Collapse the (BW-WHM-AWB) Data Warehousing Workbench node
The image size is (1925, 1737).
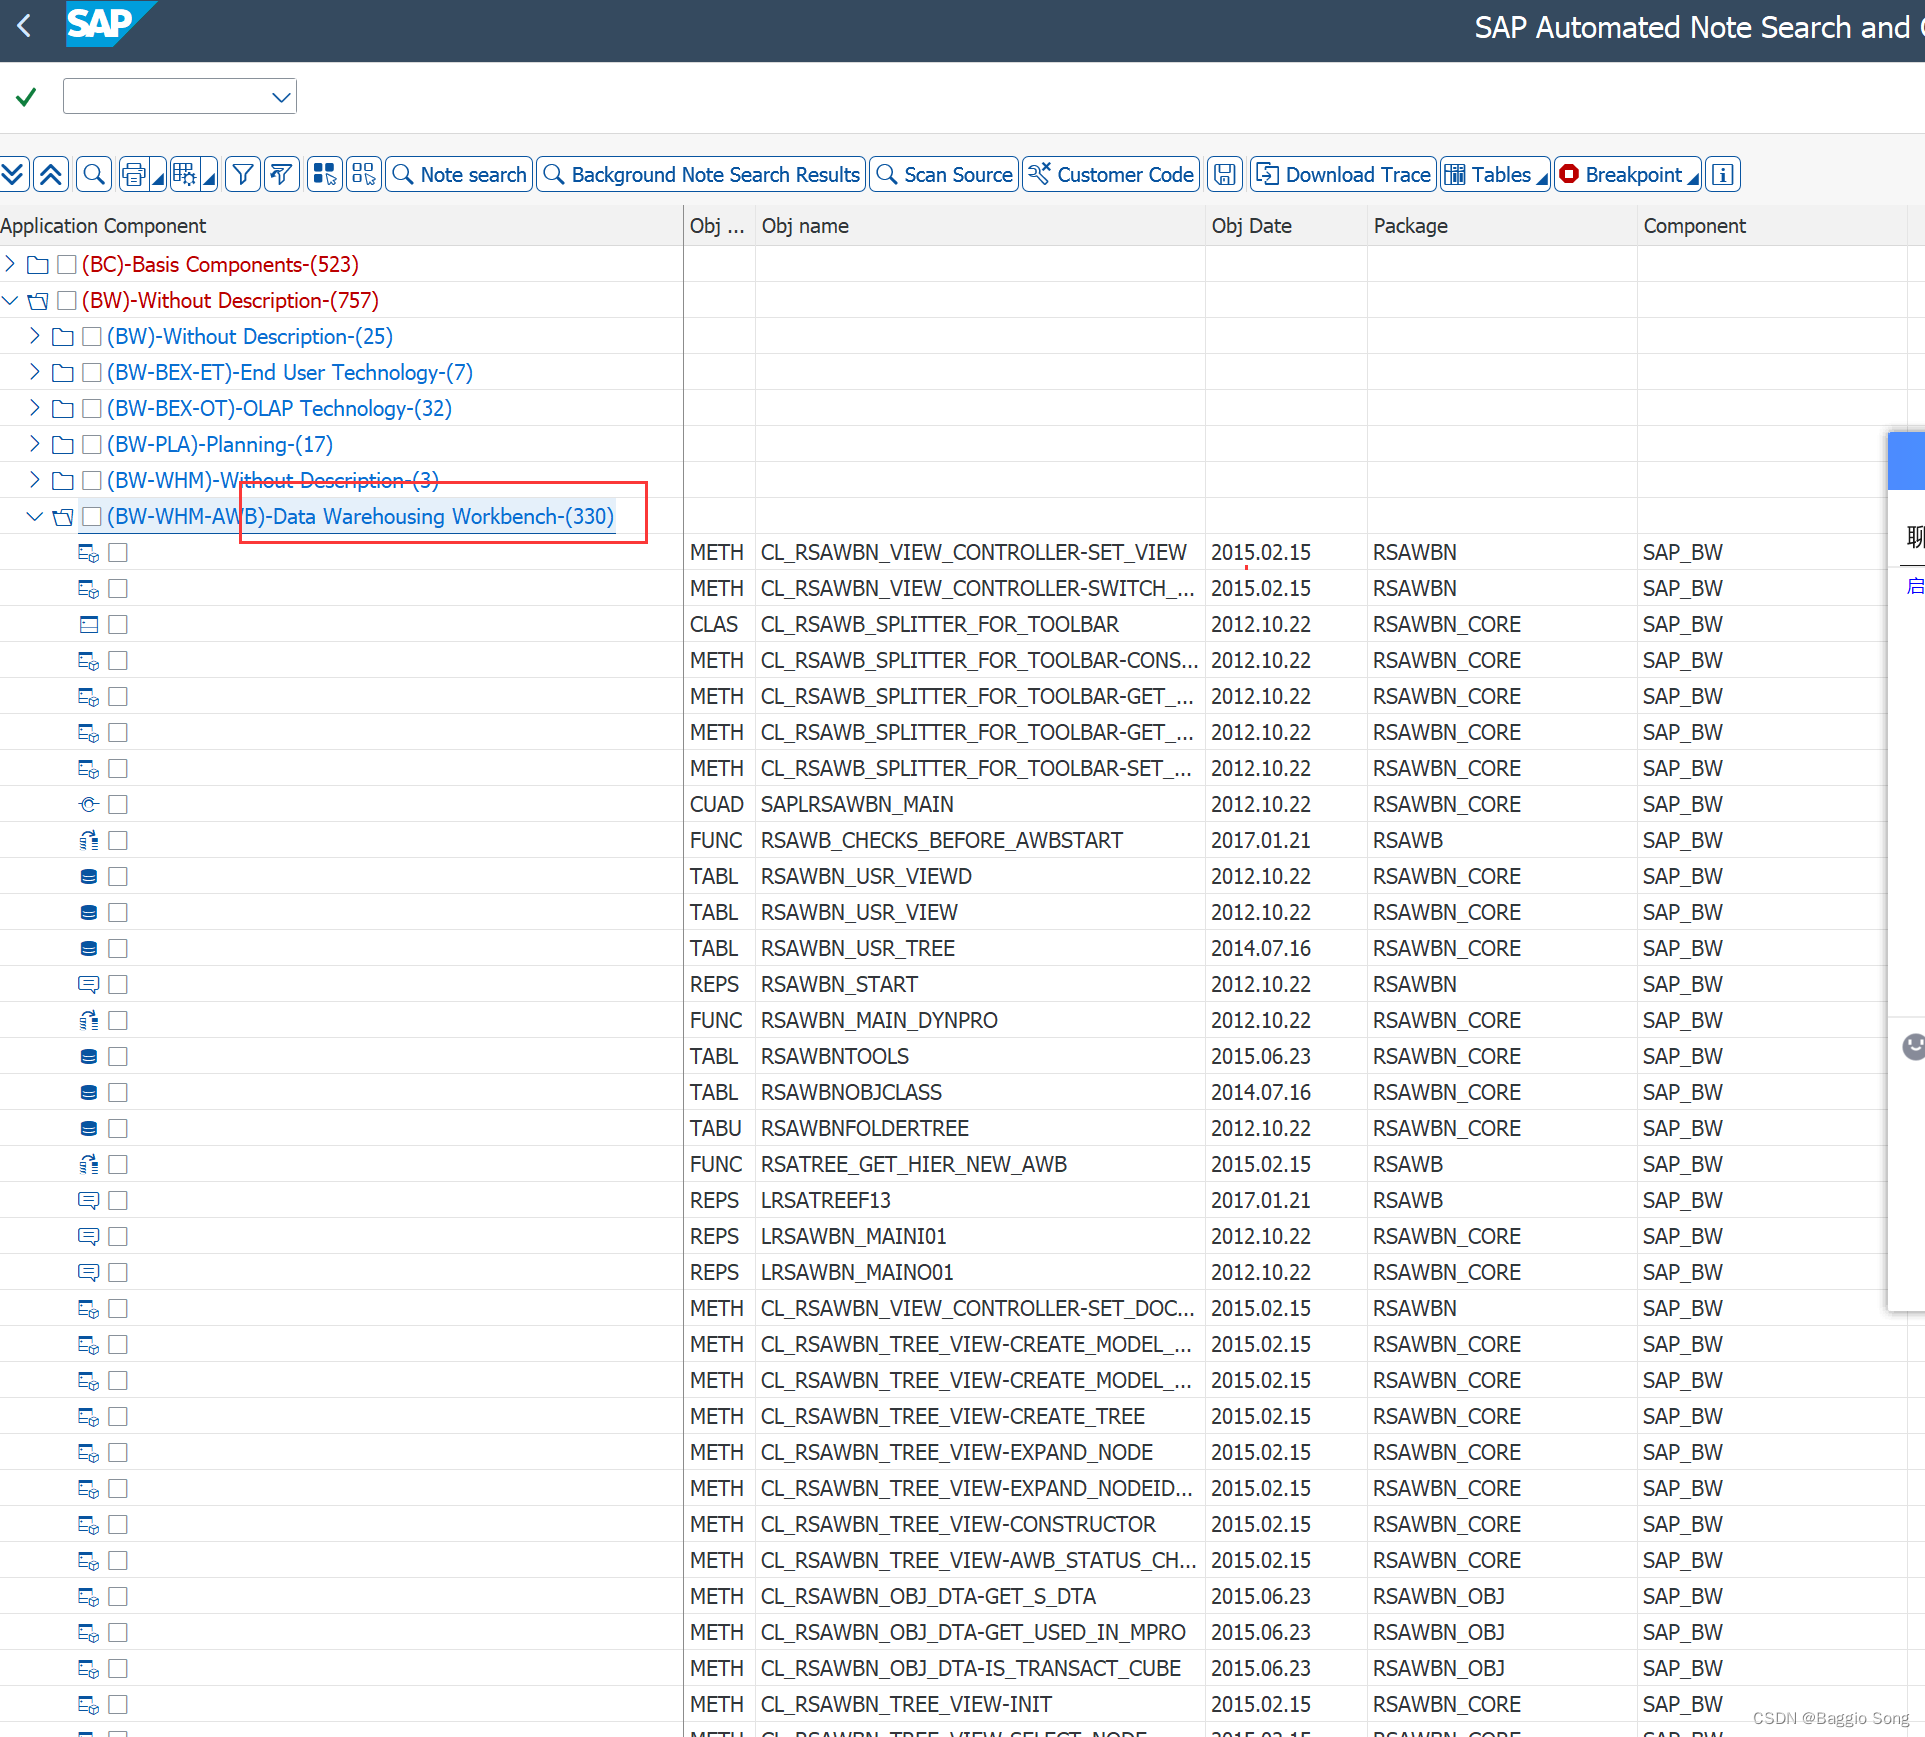click(x=35, y=516)
